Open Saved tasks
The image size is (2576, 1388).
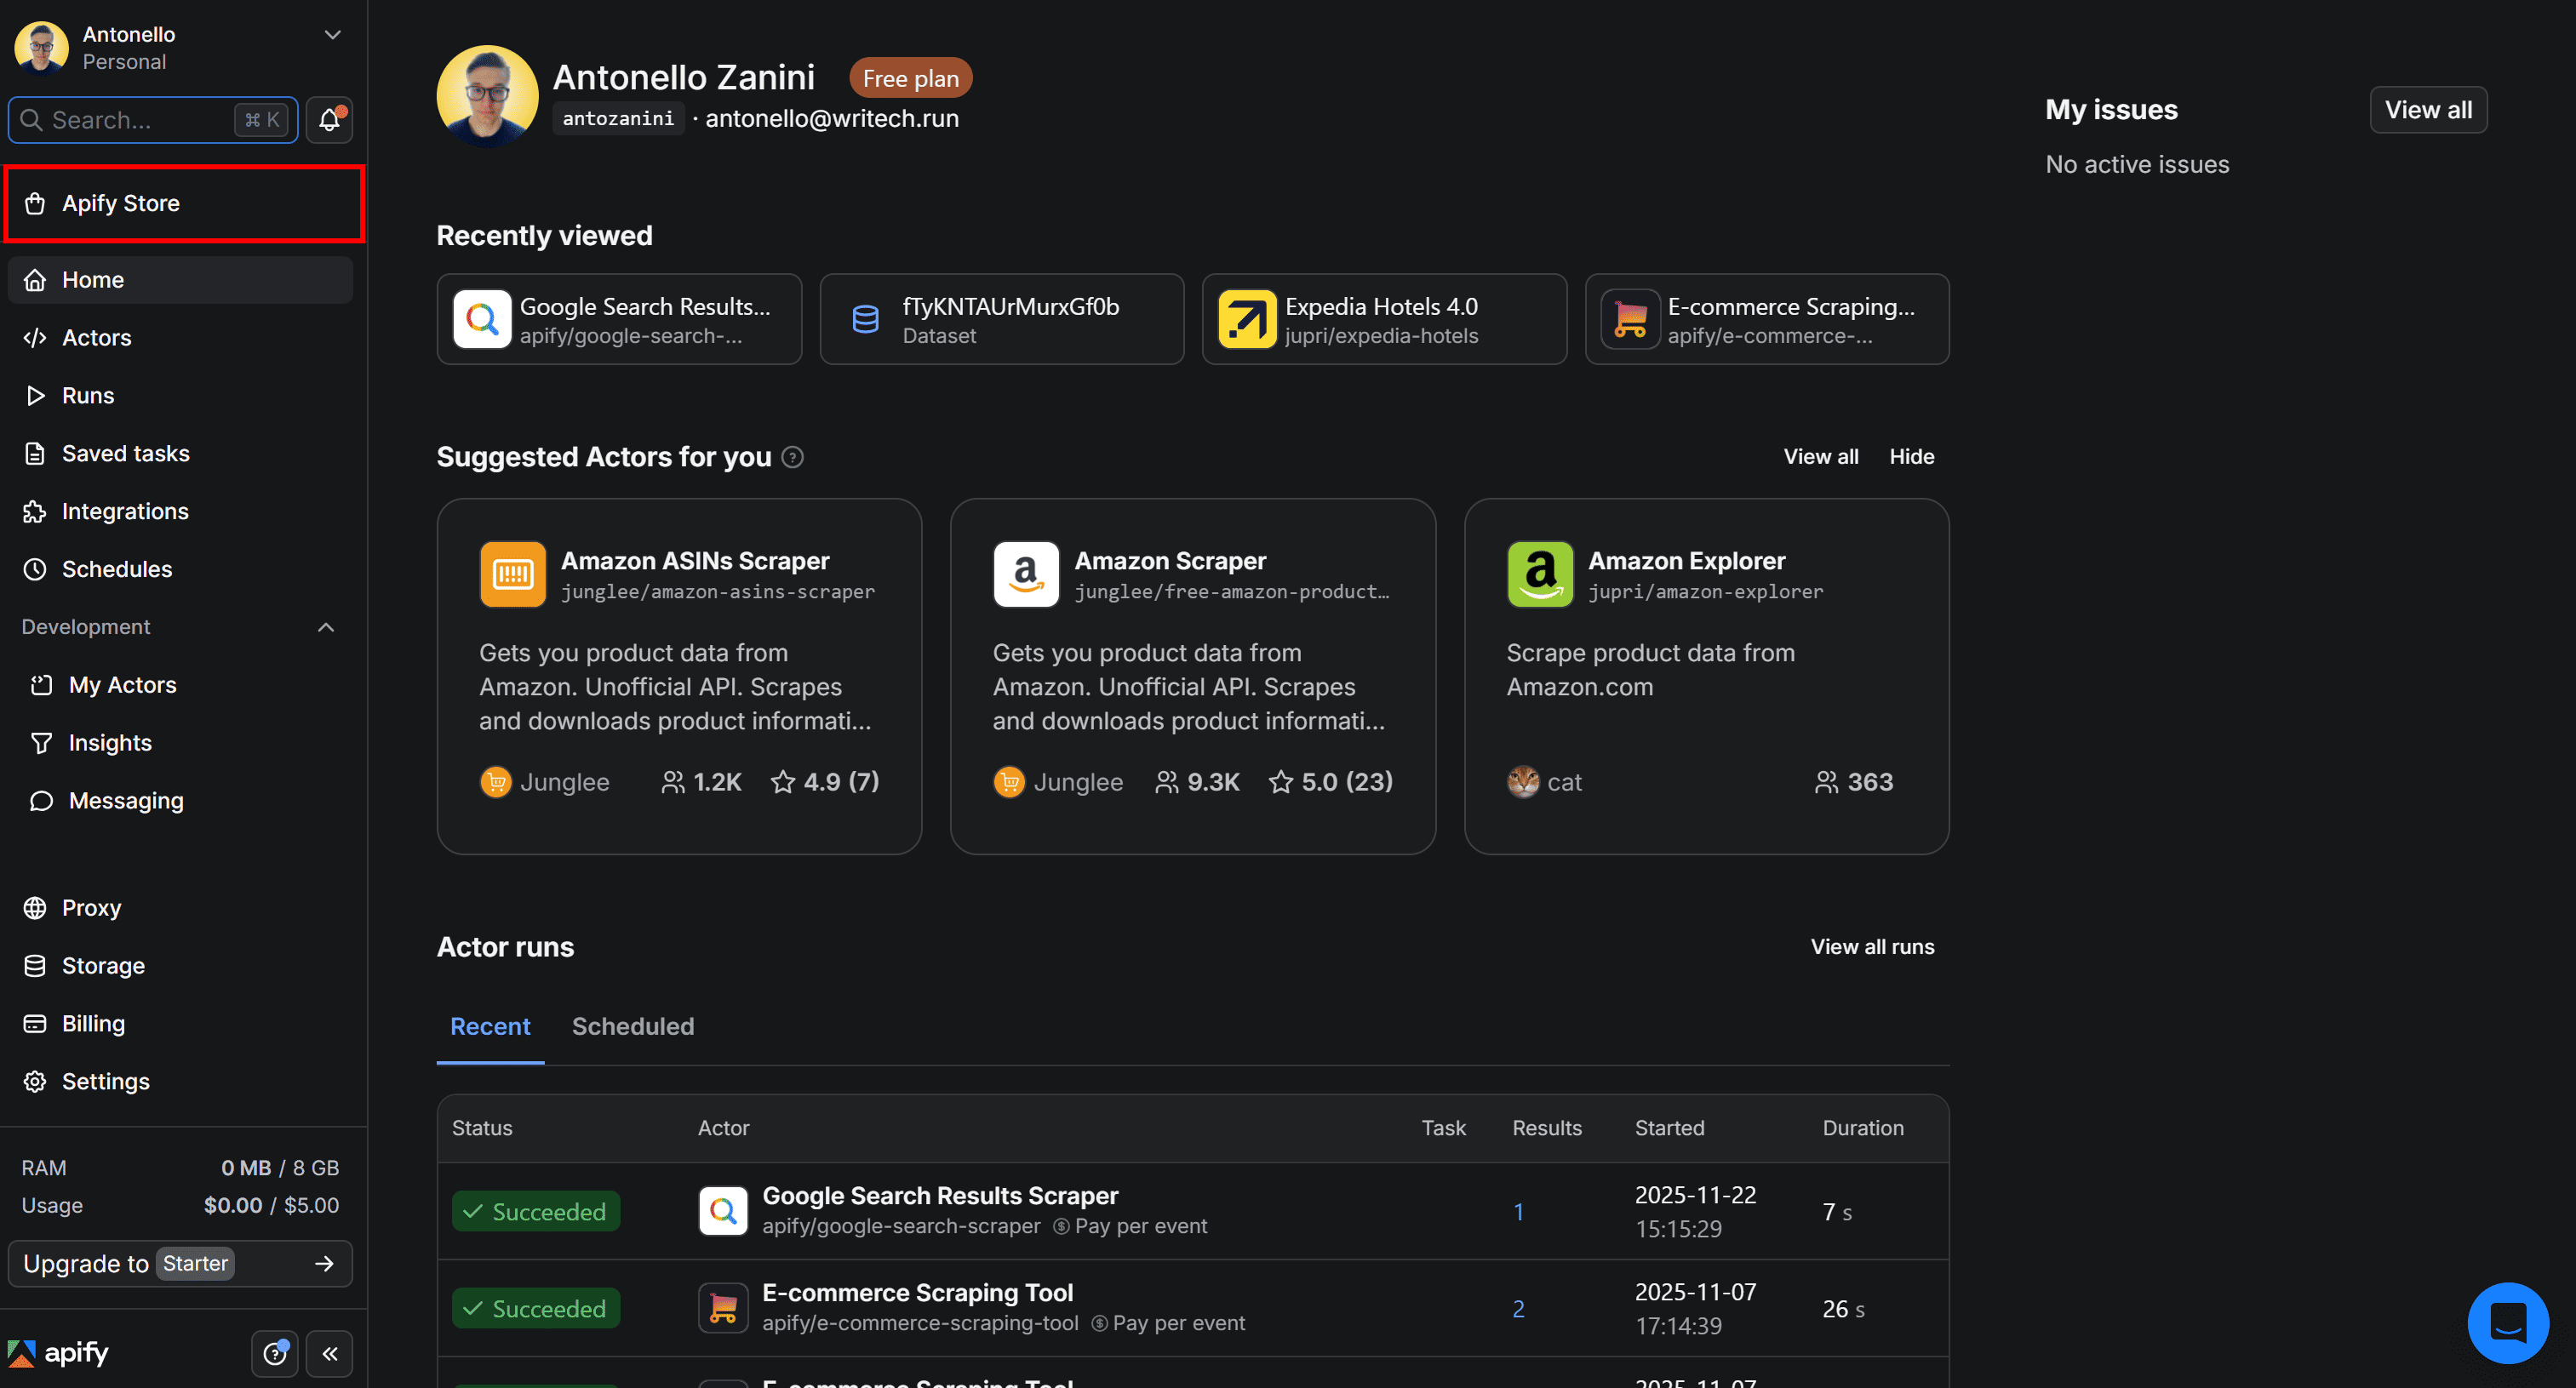(x=125, y=453)
